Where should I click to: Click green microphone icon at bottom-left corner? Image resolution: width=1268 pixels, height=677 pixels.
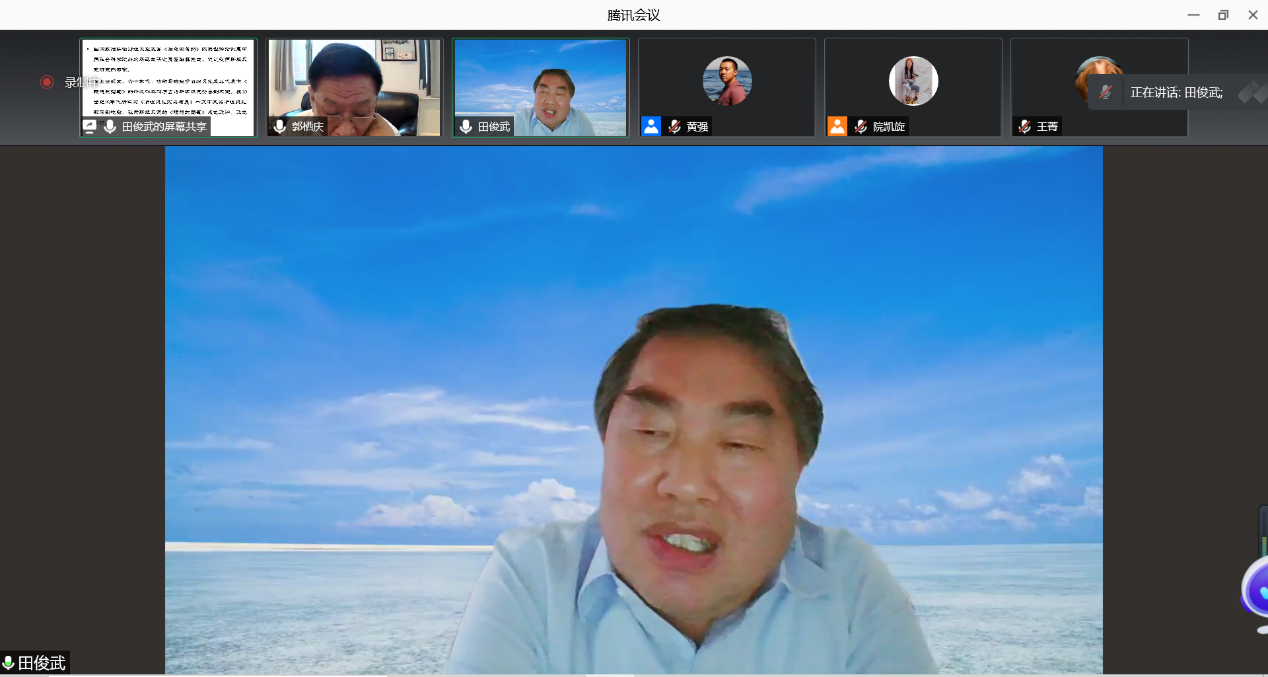tap(8, 663)
